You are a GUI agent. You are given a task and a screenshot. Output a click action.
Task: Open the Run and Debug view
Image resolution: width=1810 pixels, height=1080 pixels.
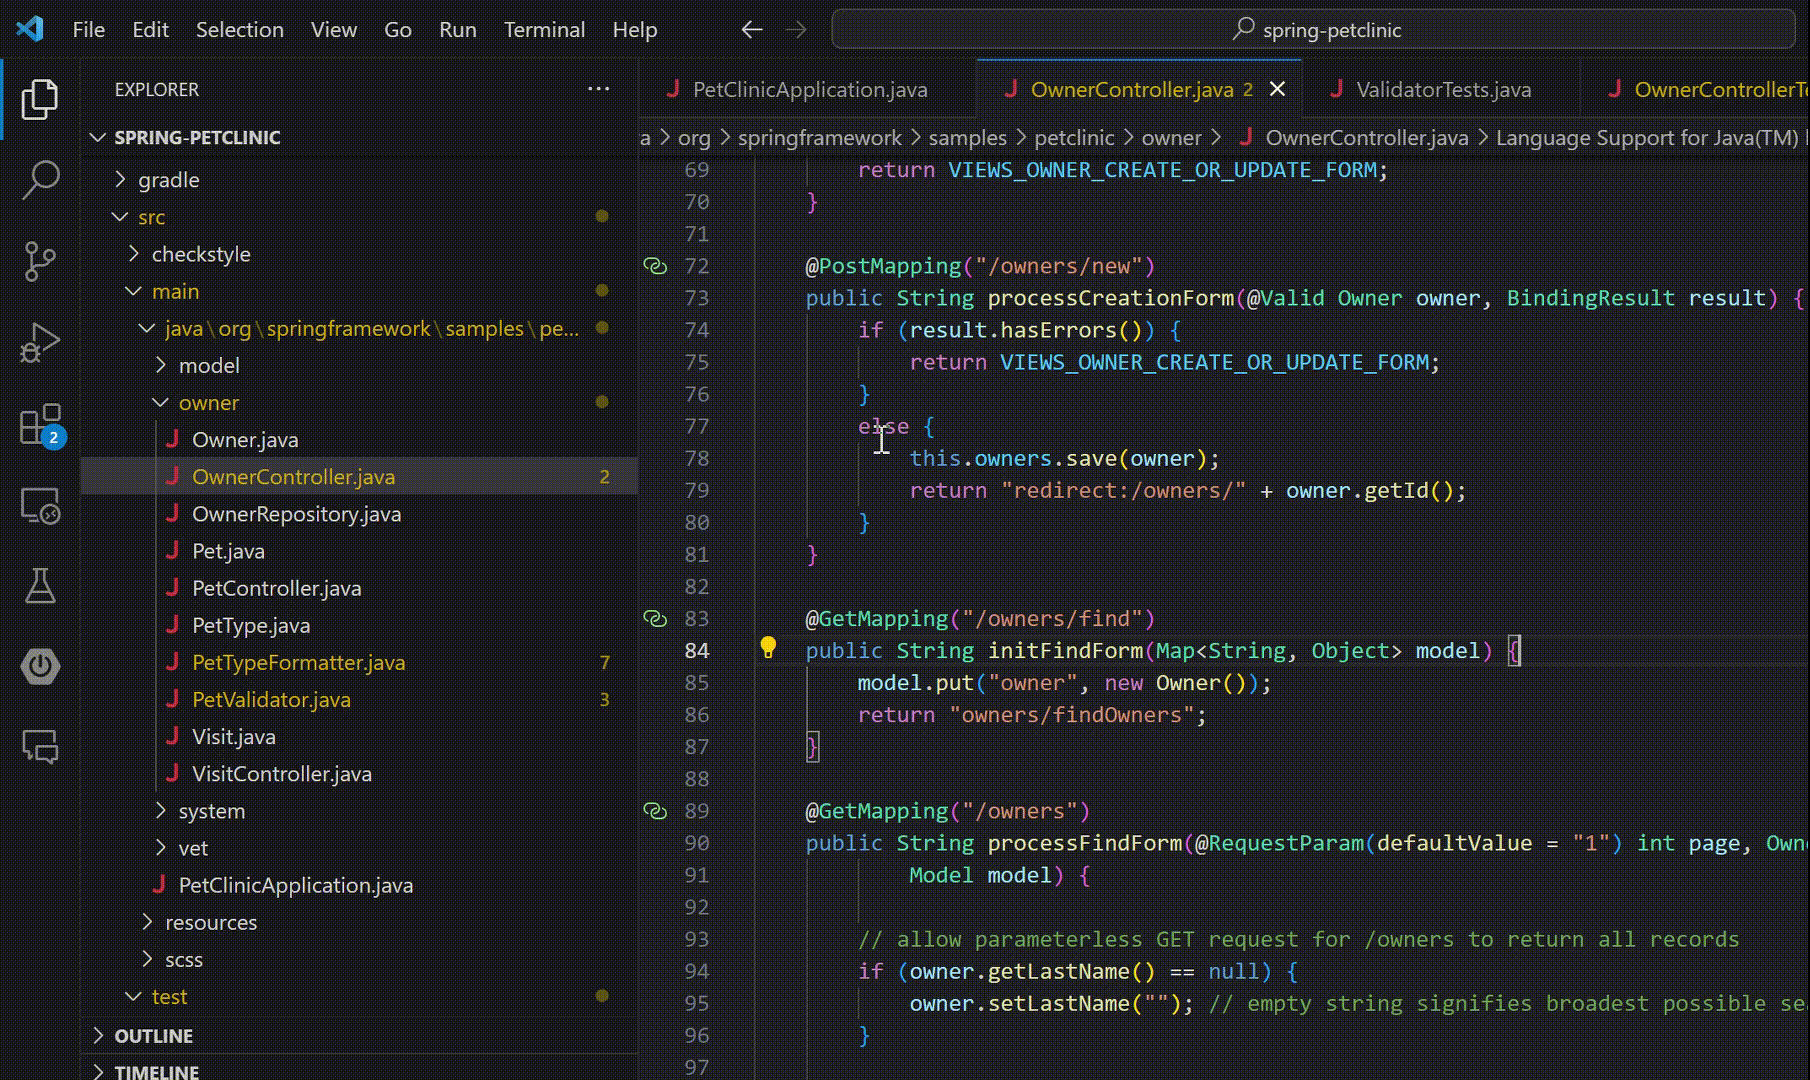(x=40, y=341)
